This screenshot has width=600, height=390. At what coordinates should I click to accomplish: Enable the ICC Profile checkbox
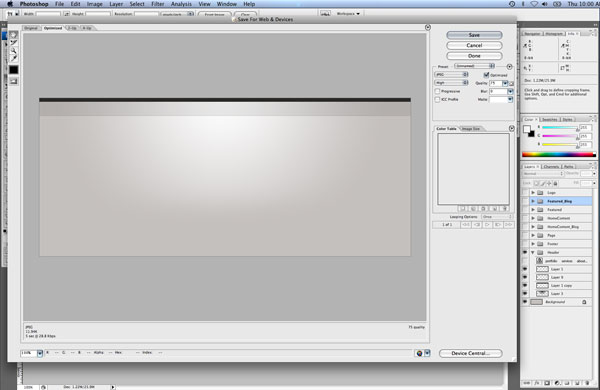437,99
